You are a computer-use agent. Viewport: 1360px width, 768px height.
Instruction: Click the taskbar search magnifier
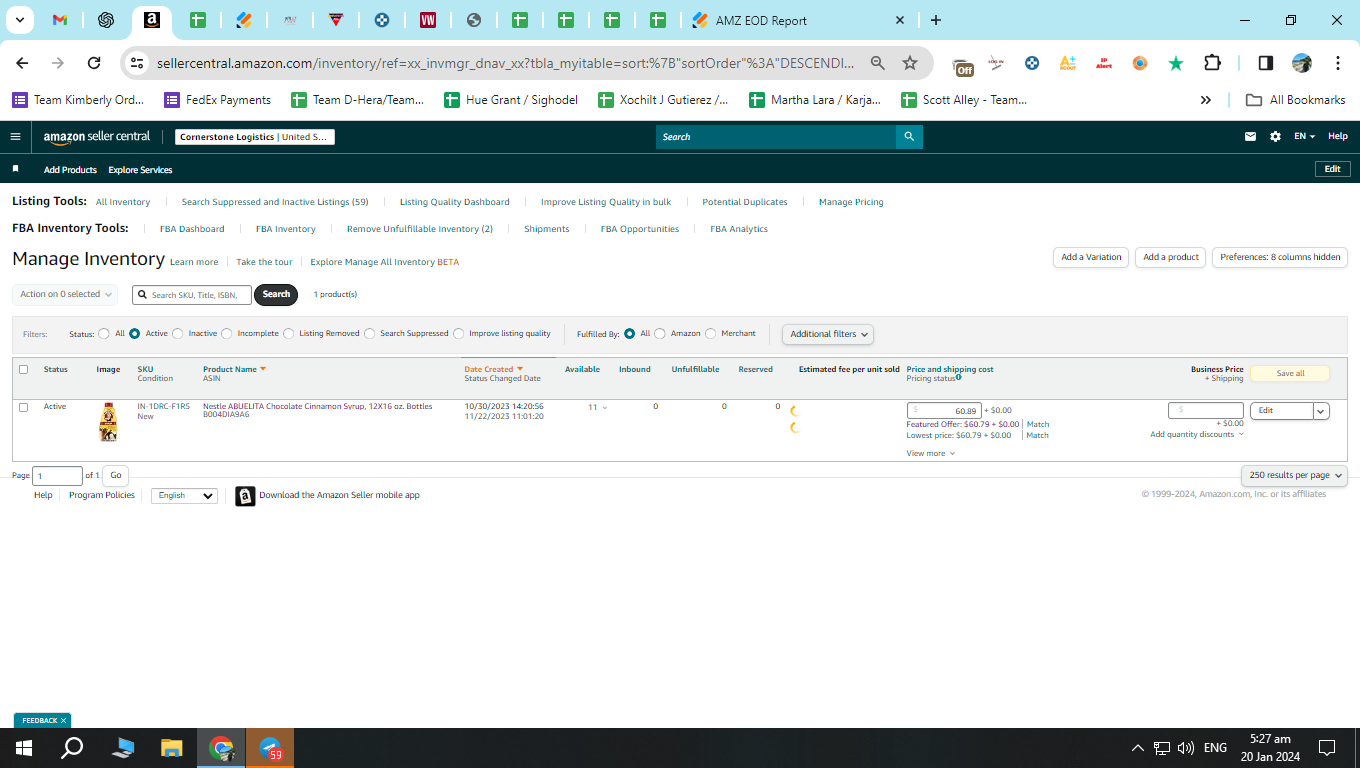(72, 748)
